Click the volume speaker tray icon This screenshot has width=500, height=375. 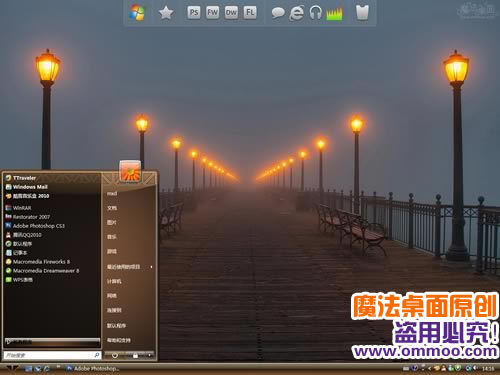(475, 368)
